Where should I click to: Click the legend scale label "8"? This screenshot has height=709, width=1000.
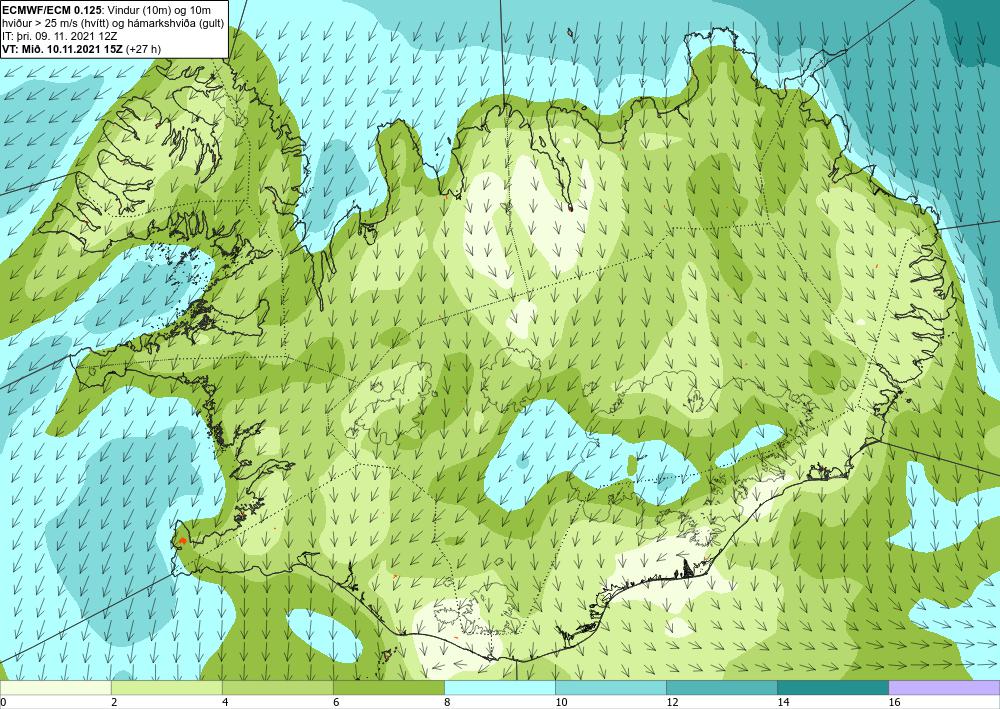pos(447,703)
